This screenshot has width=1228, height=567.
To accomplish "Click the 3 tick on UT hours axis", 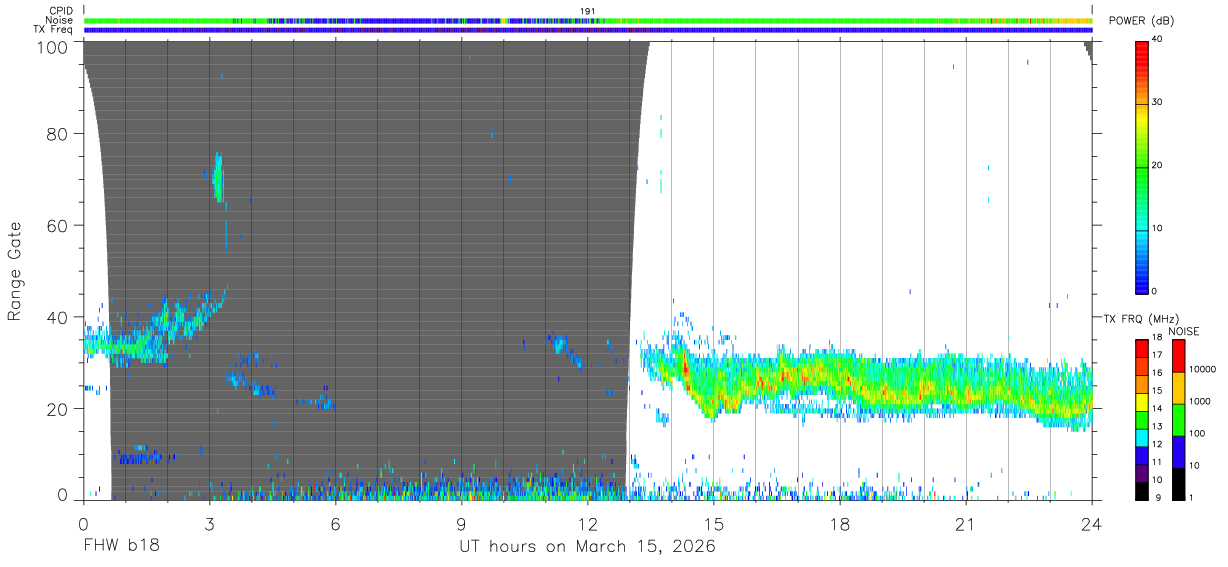I will click(x=209, y=523).
